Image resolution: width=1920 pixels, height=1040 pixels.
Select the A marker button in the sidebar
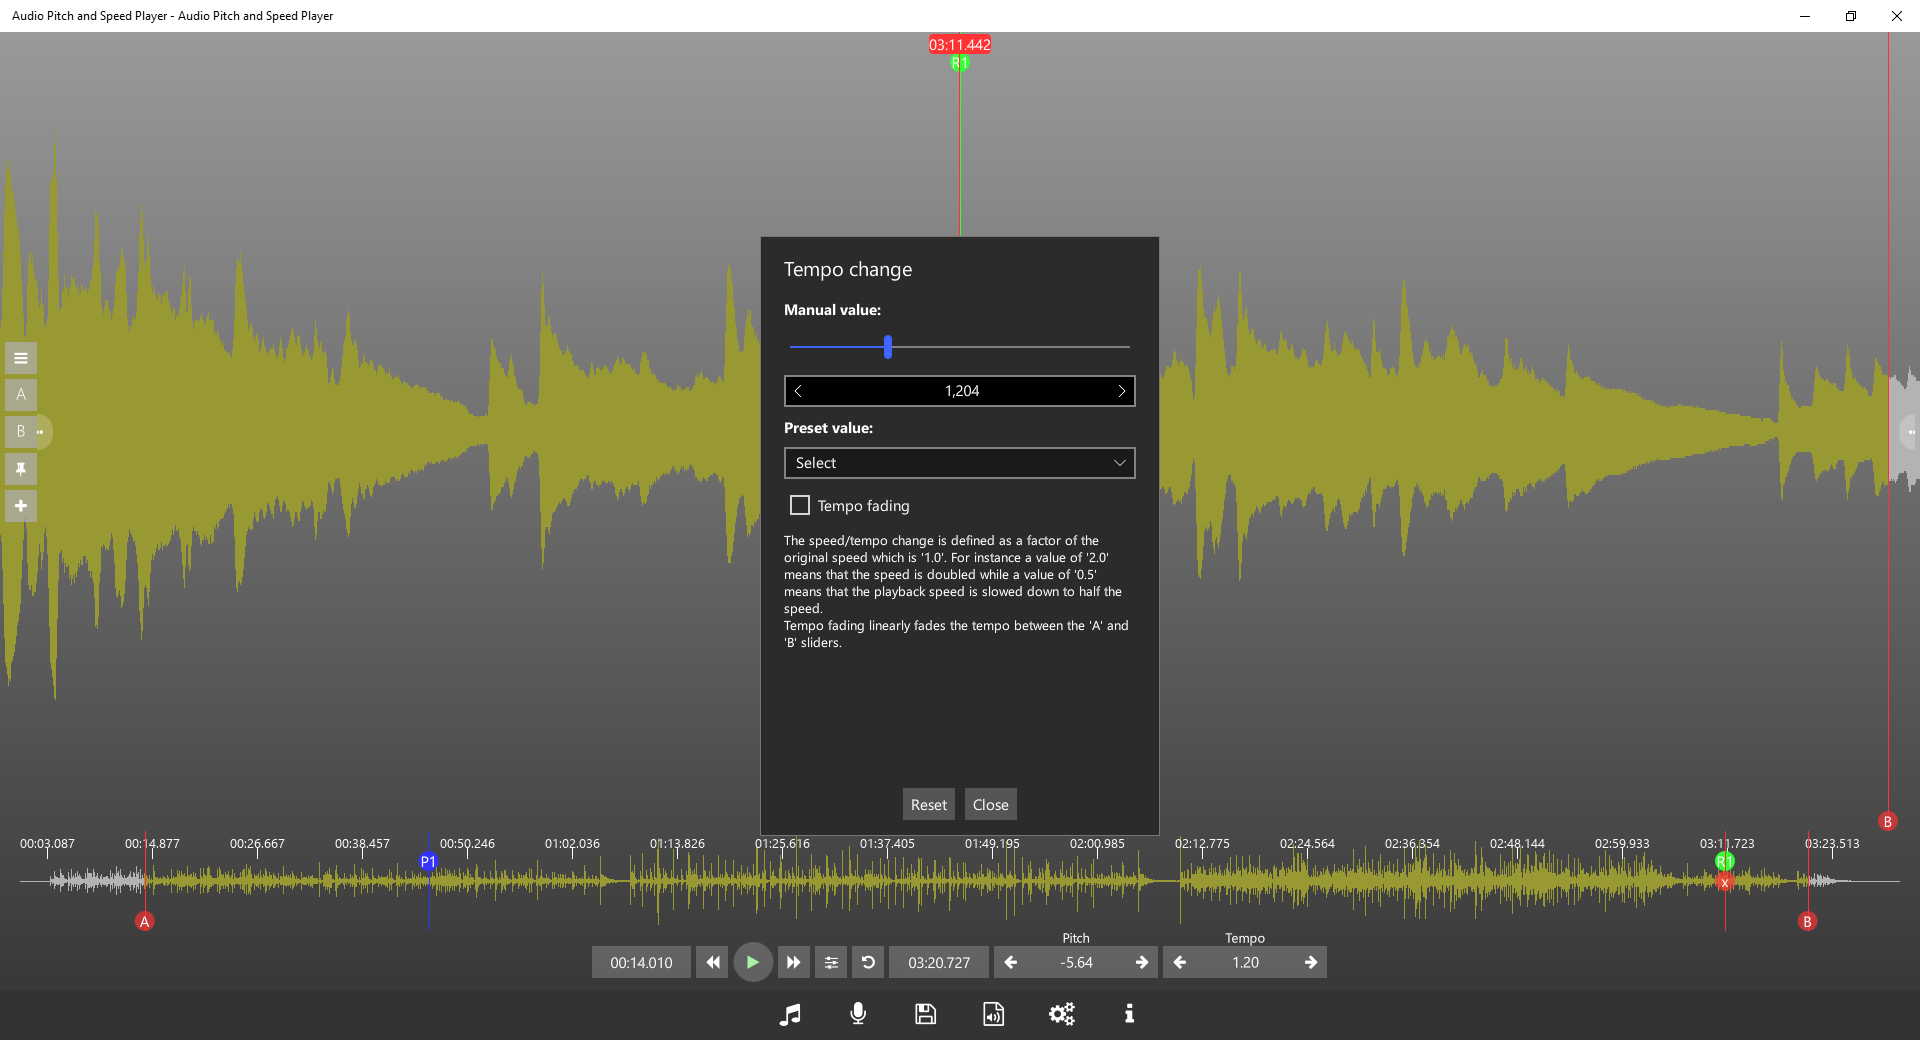pos(20,394)
